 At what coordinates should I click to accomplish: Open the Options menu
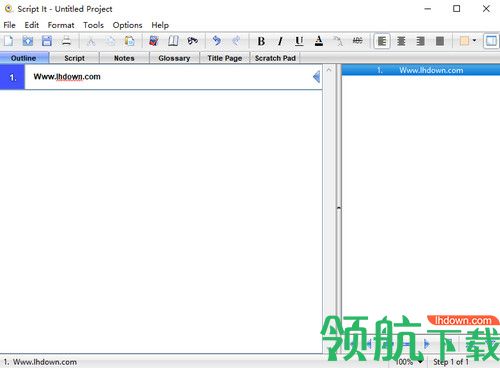(x=127, y=25)
